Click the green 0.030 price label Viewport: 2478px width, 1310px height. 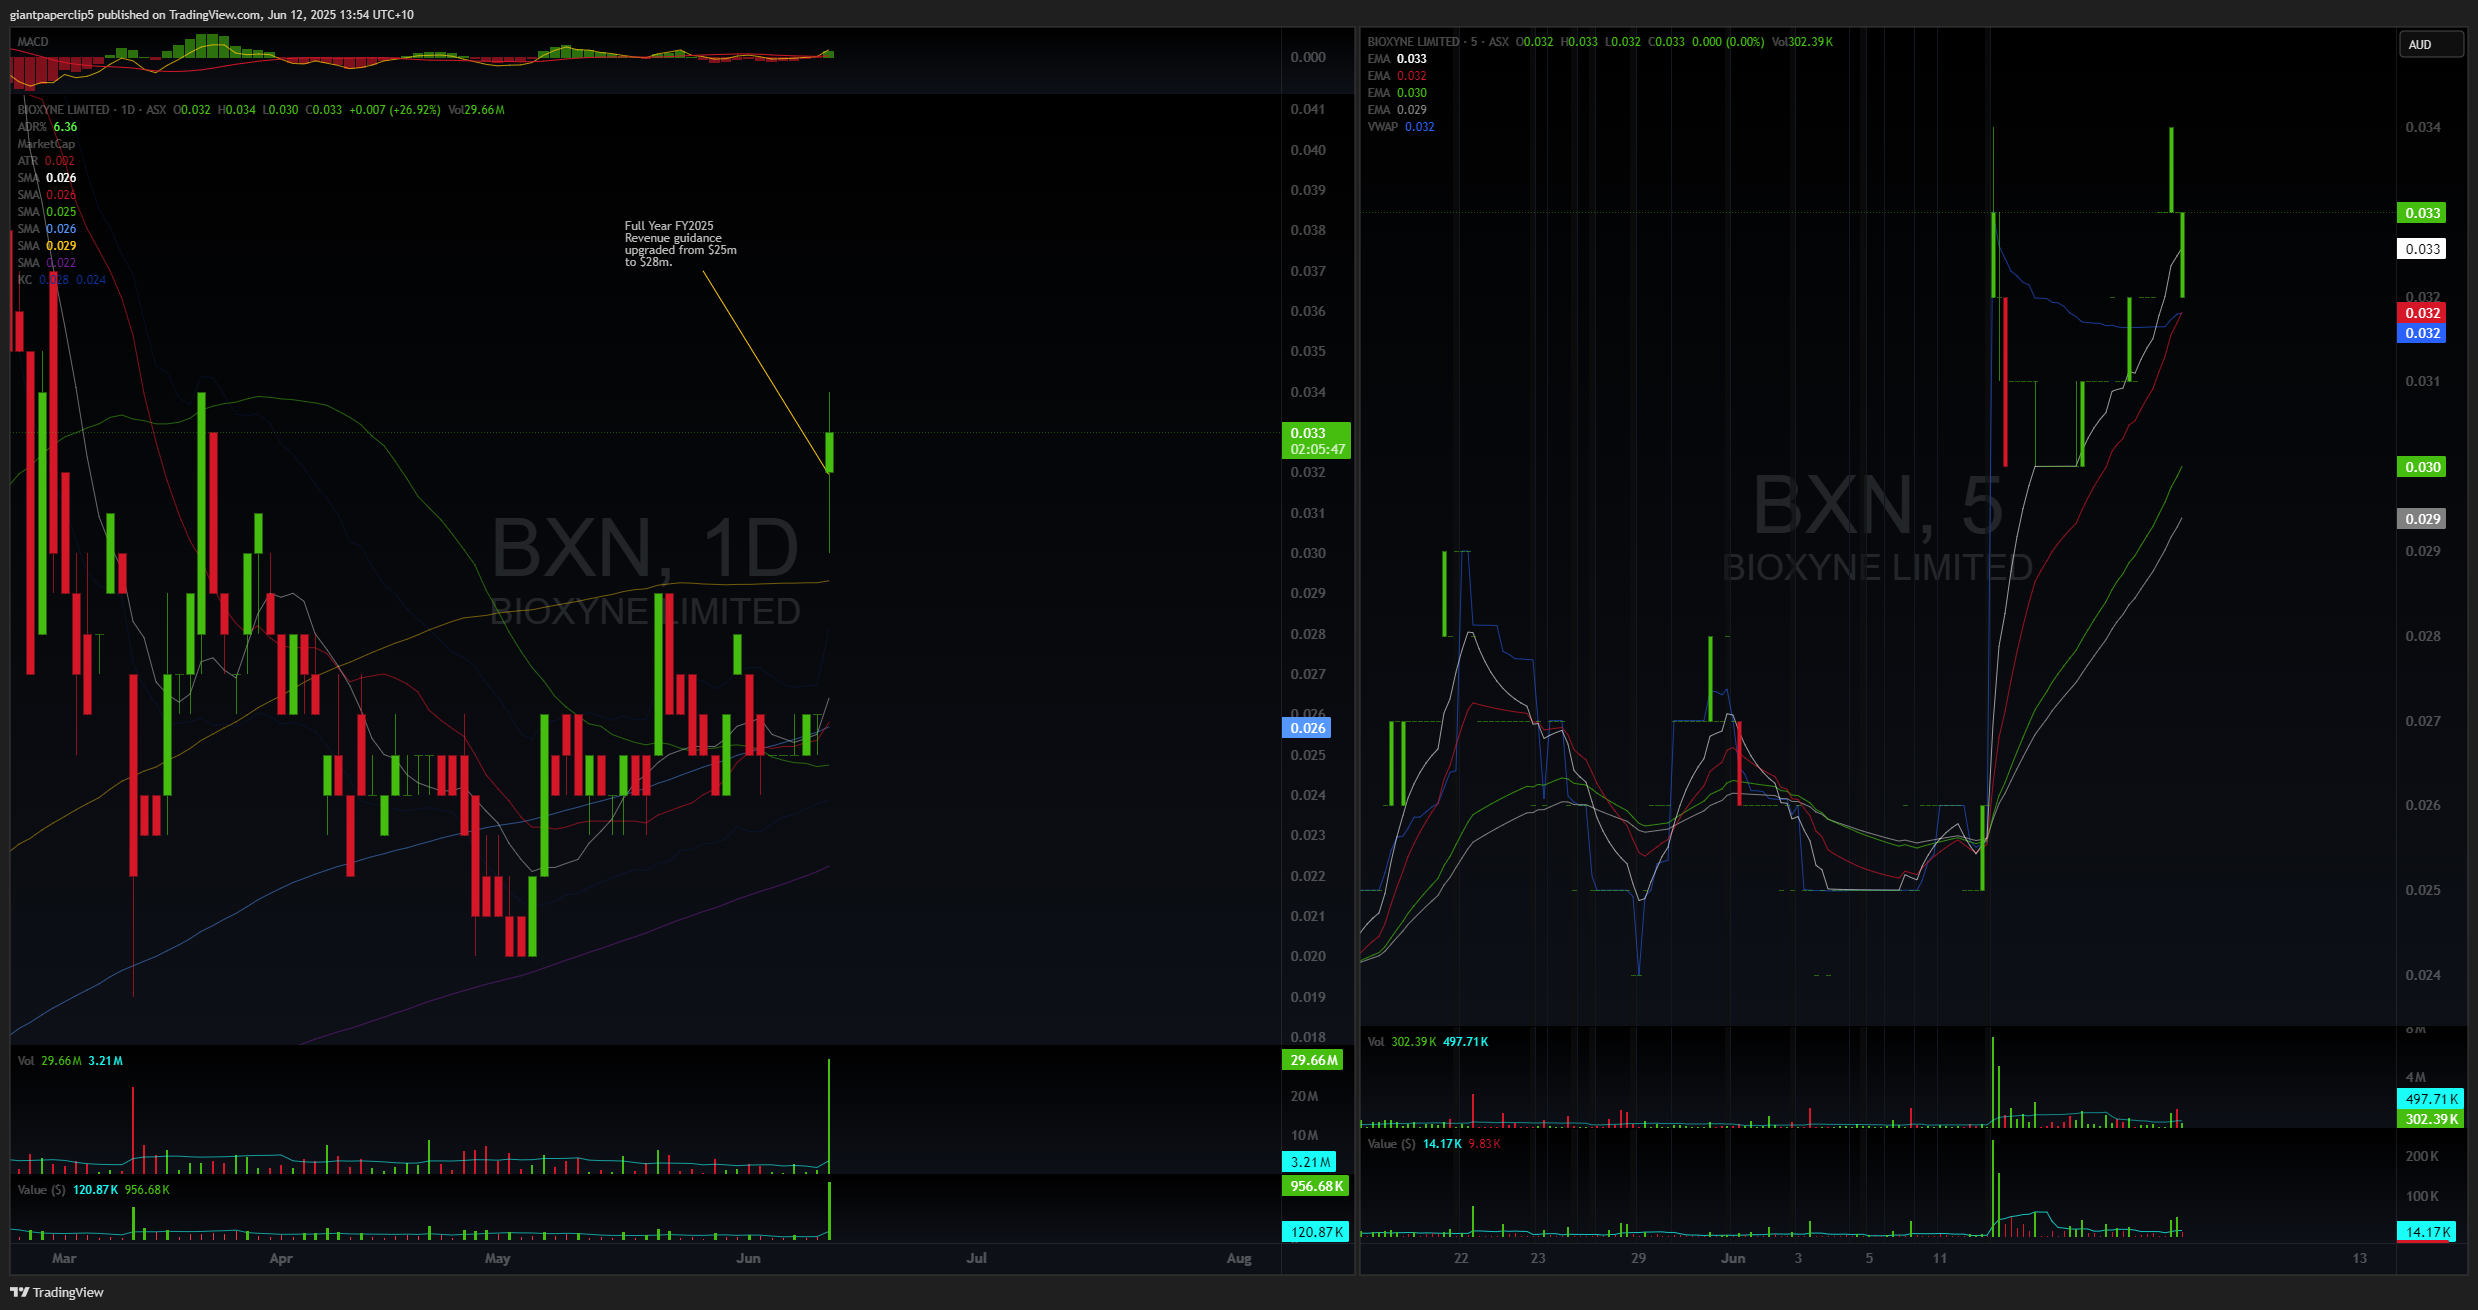pyautogui.click(x=2422, y=467)
